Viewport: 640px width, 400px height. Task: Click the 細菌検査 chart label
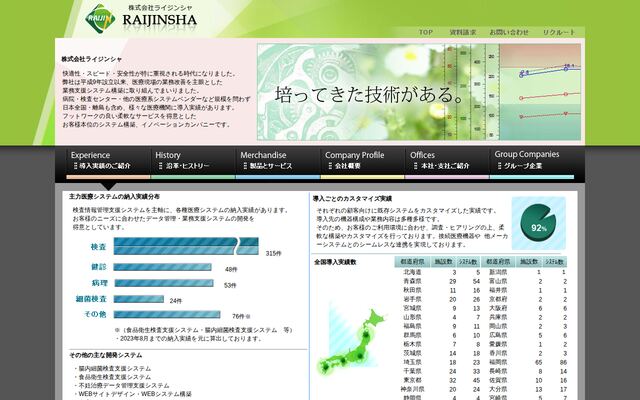point(91,299)
